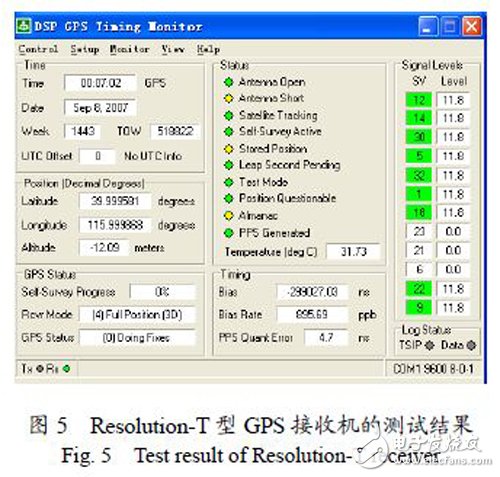Open the Control menu
The width and height of the screenshot is (500, 477).
(38, 49)
